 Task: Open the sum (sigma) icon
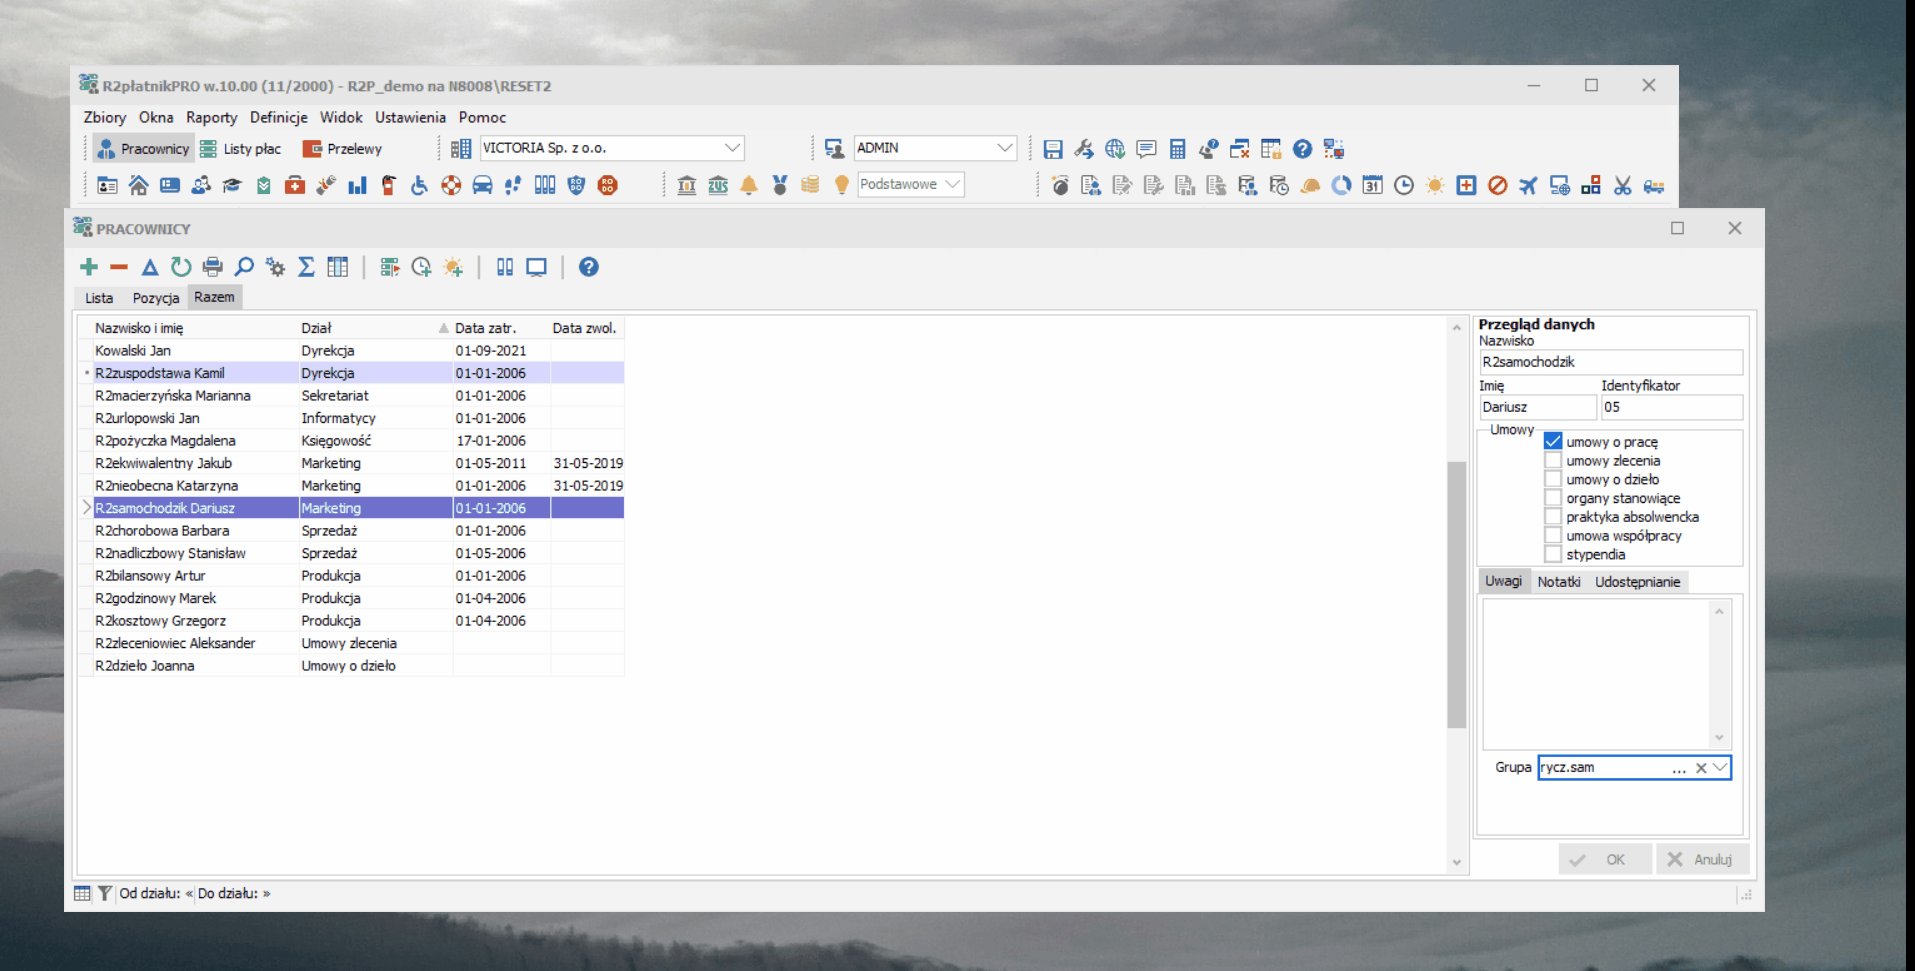tap(306, 267)
